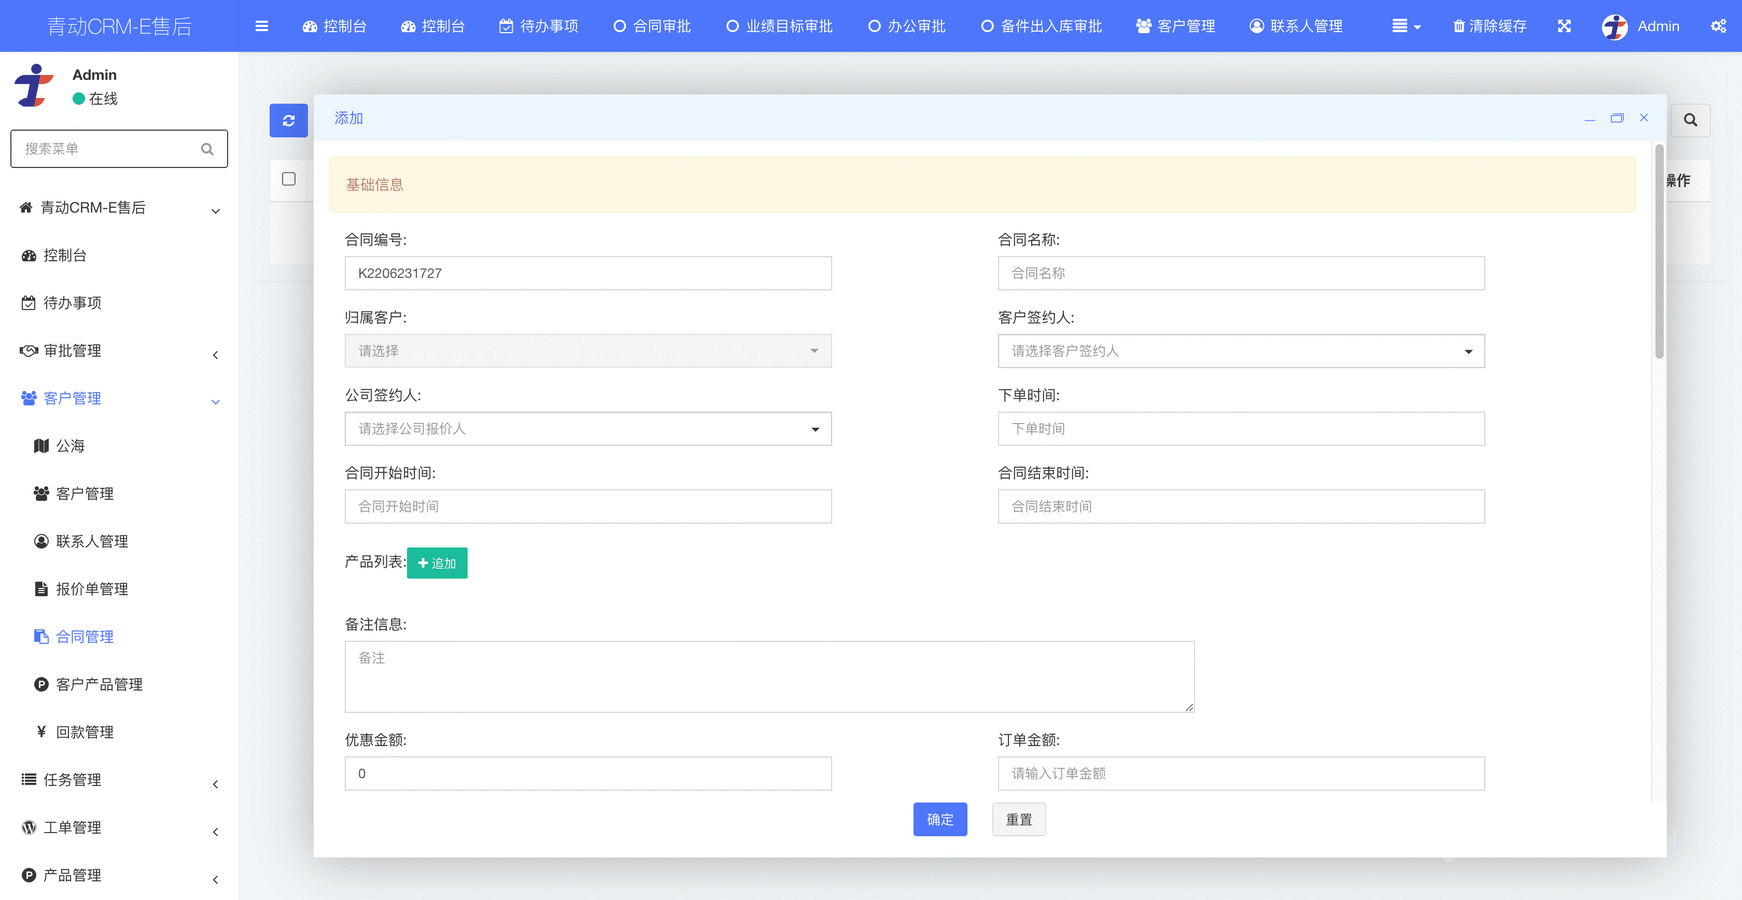The image size is (1742, 900).
Task: Open settings gears icon at top right
Action: 1718,26
